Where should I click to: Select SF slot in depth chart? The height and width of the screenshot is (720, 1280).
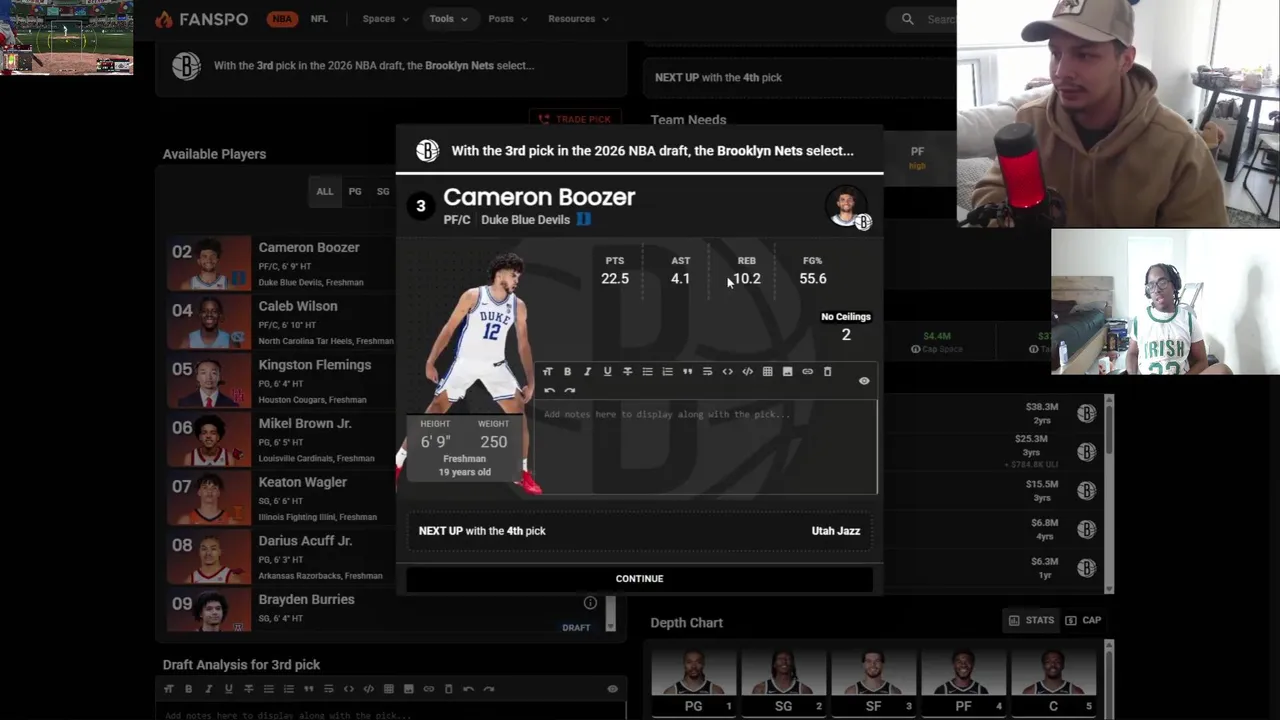point(874,682)
